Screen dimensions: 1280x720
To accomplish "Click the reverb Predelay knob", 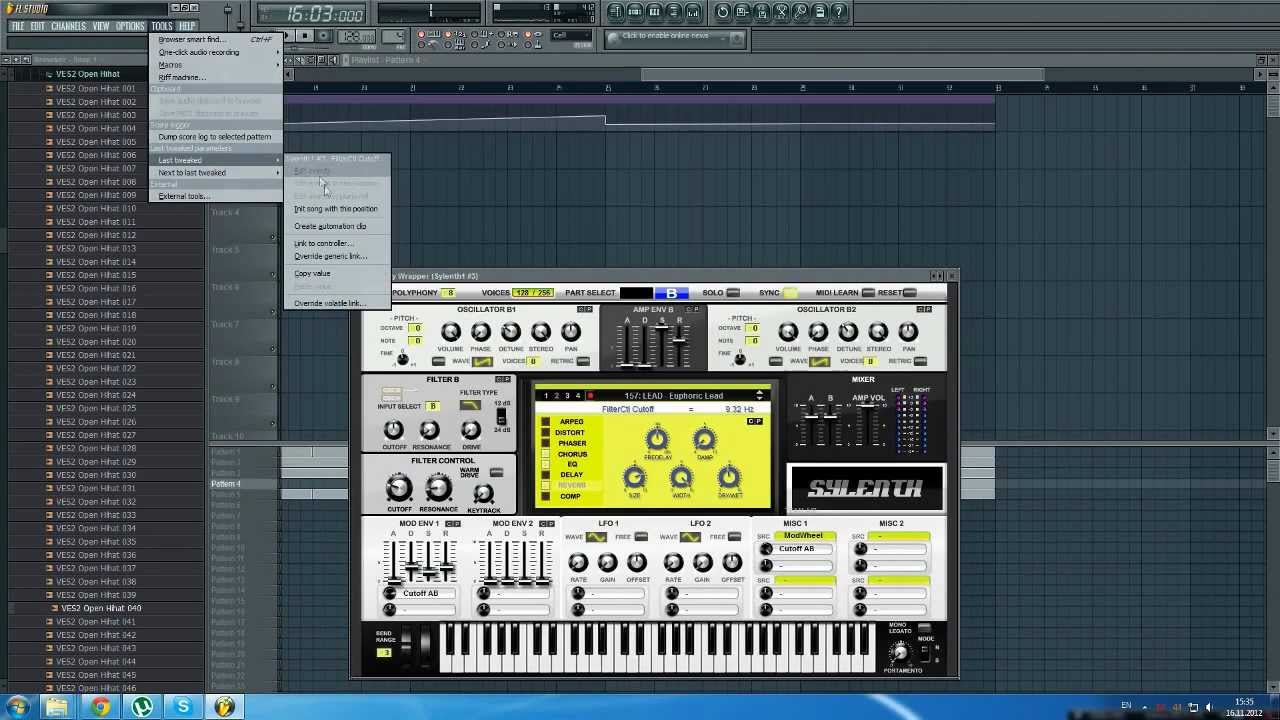I will [656, 439].
